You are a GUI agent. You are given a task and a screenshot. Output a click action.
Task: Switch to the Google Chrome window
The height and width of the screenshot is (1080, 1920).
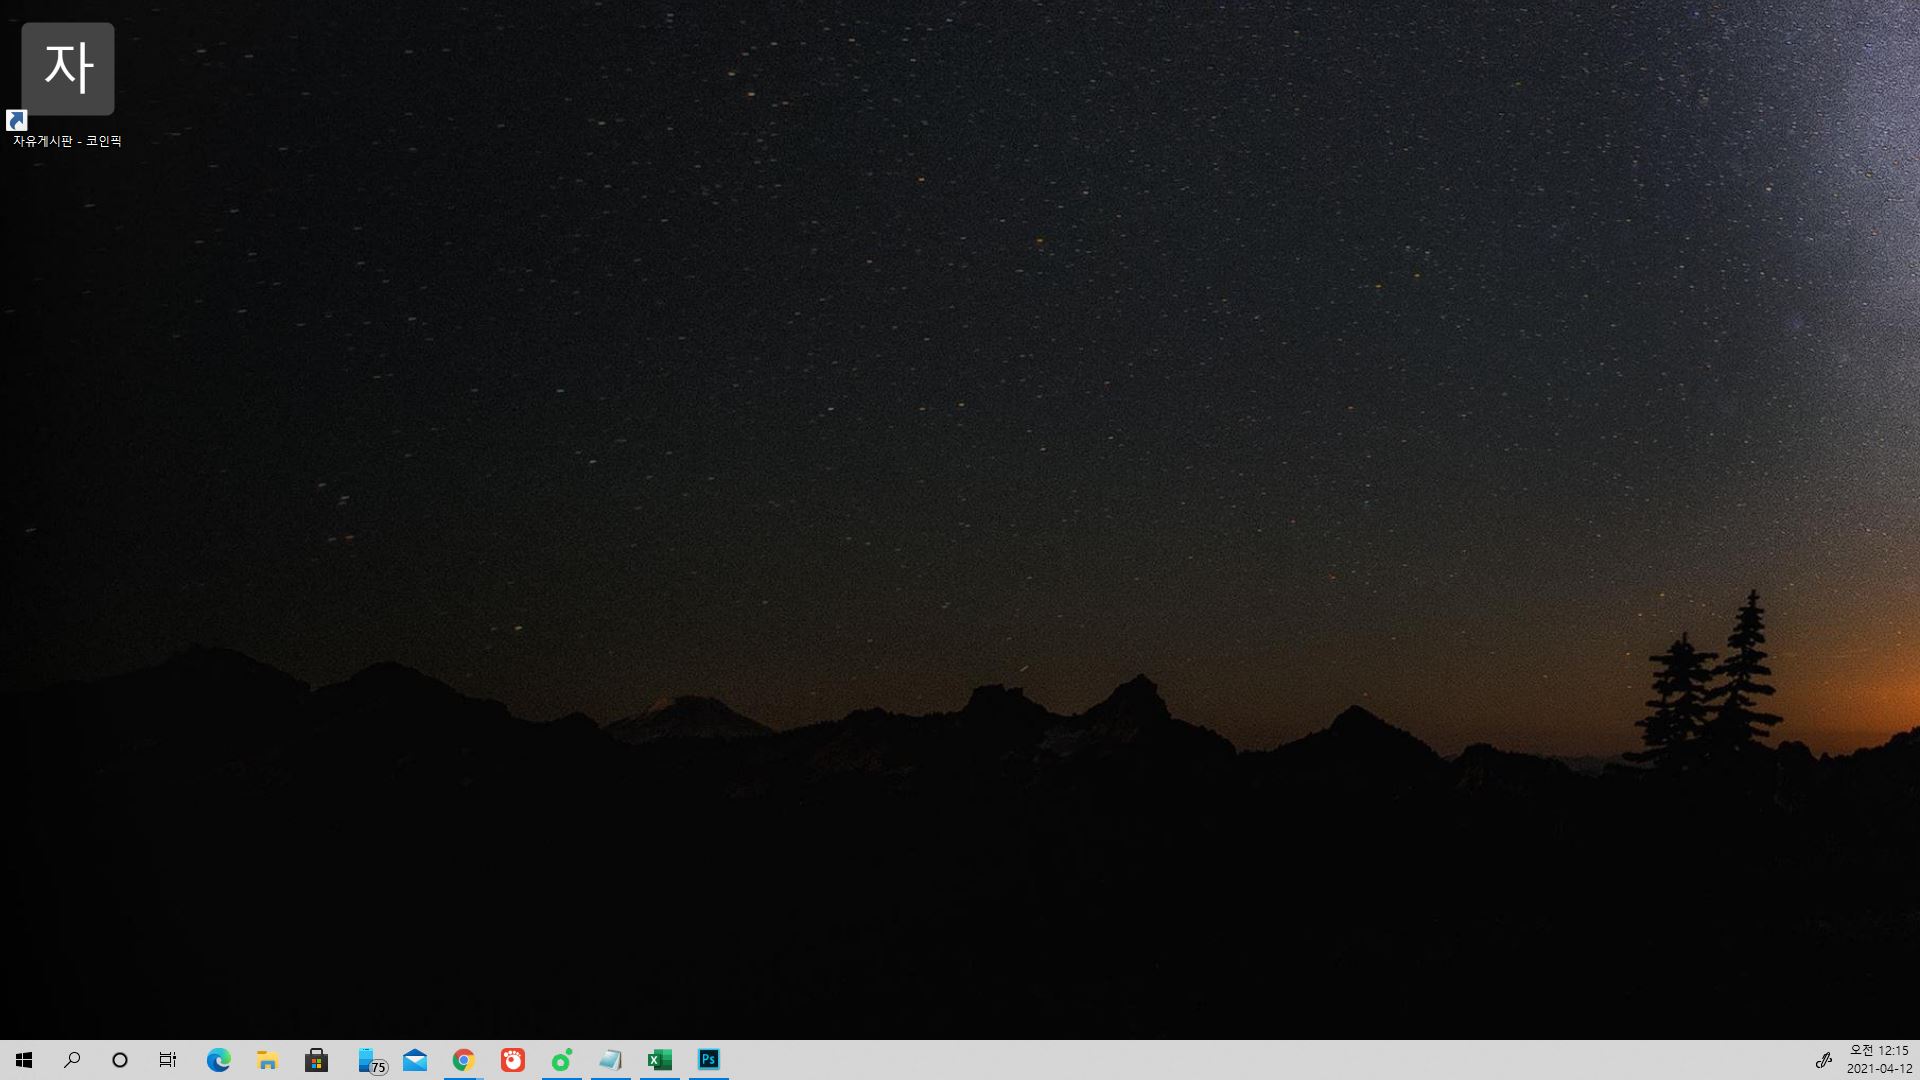(463, 1060)
